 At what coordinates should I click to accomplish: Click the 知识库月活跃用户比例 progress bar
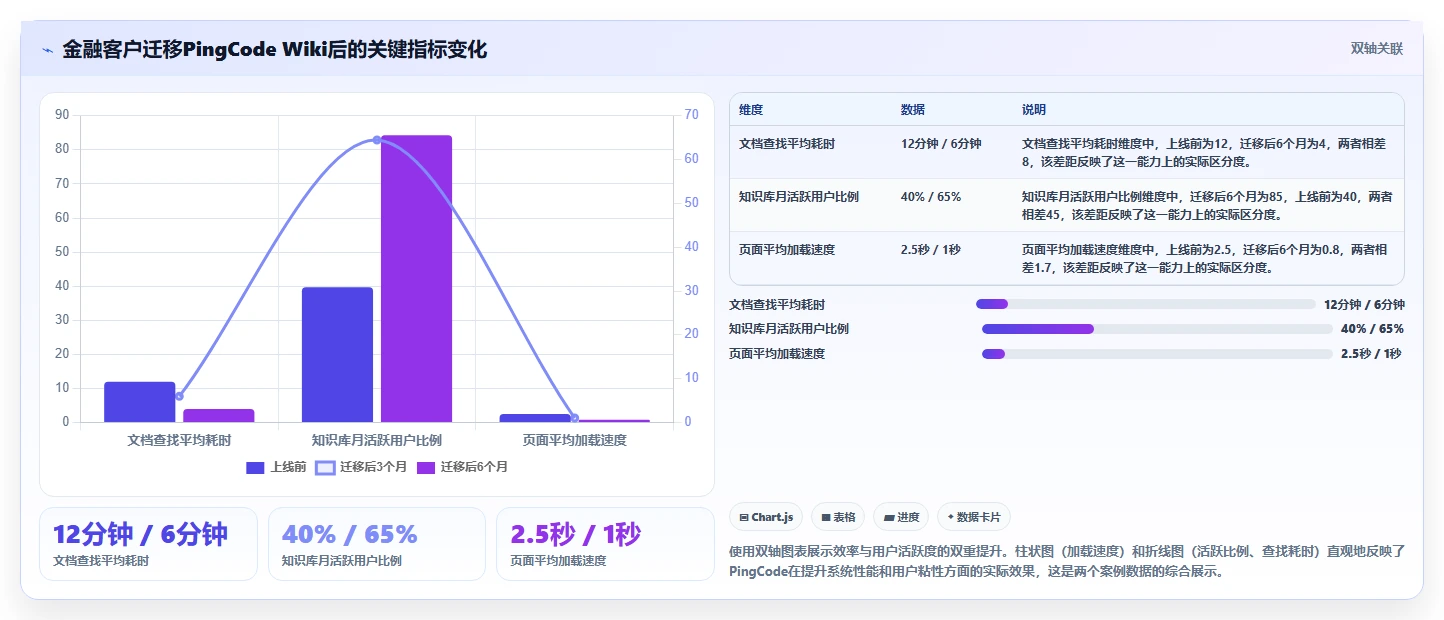tap(1157, 329)
